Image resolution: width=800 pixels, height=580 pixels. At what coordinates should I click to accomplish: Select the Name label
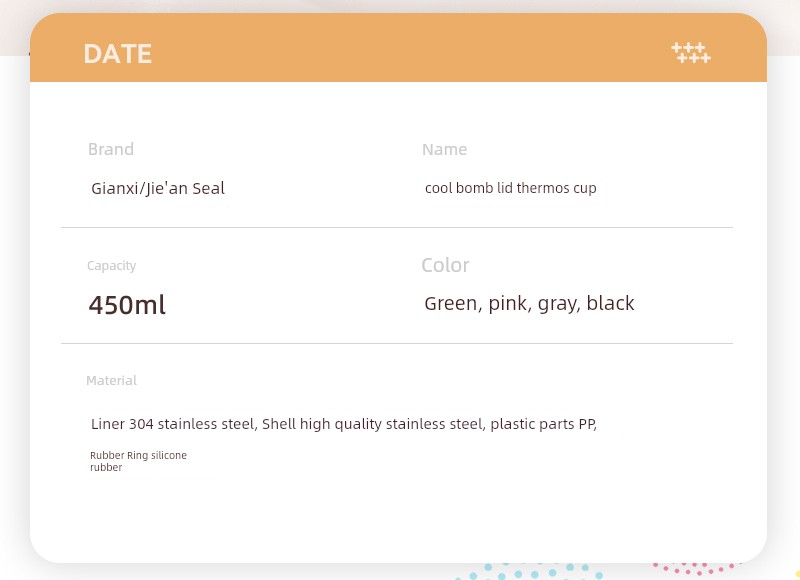(444, 149)
